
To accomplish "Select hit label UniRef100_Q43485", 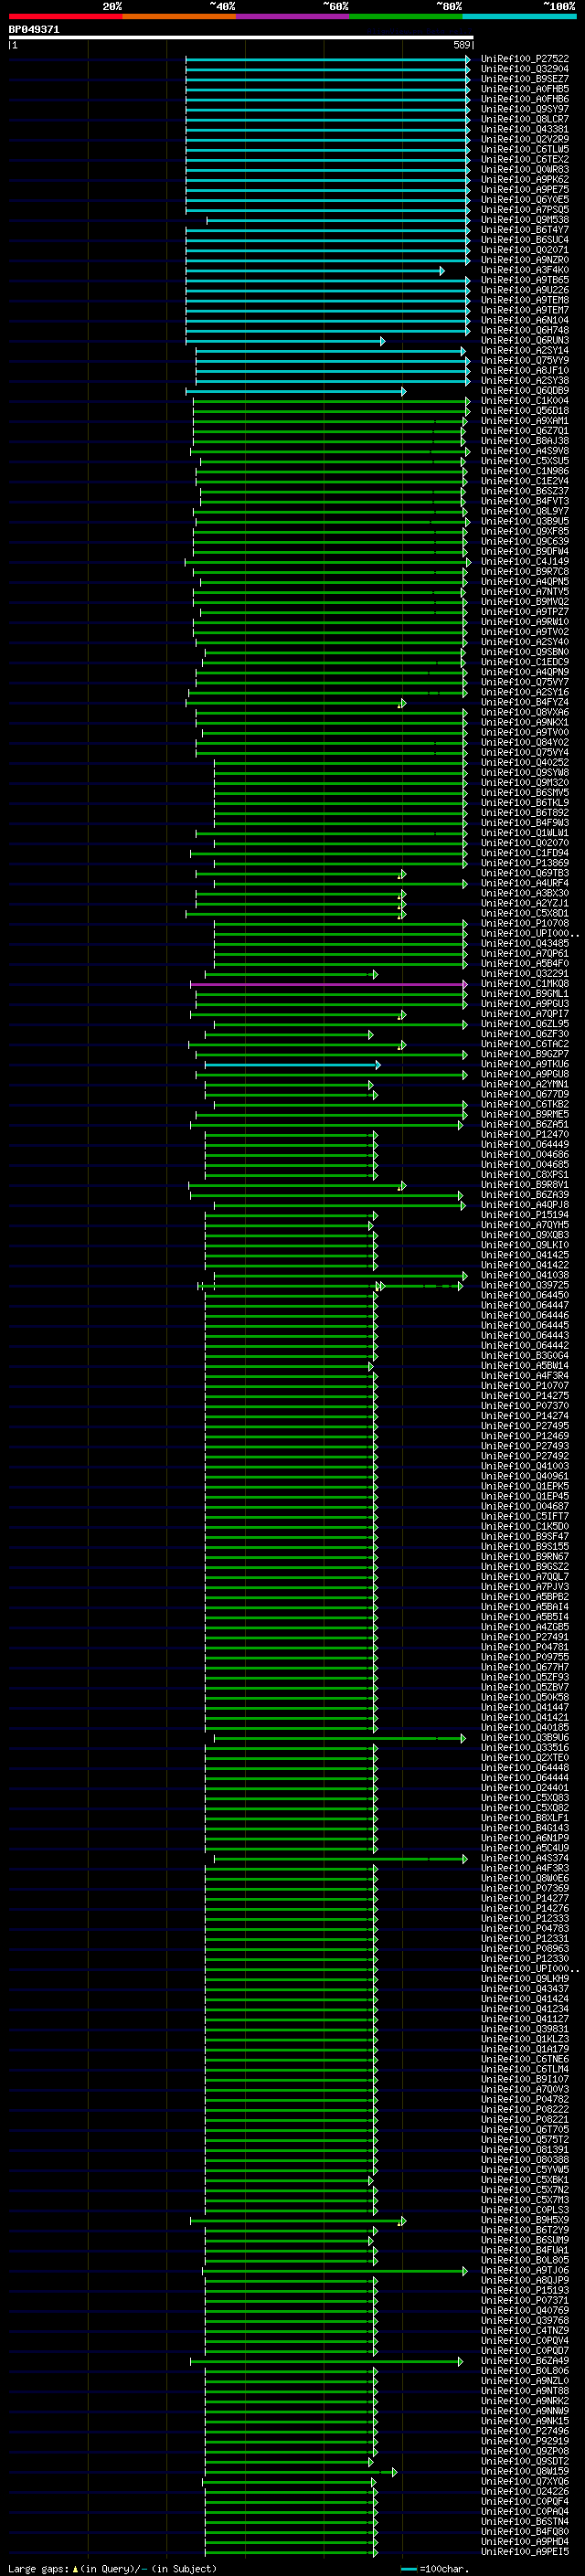I will coord(525,943).
